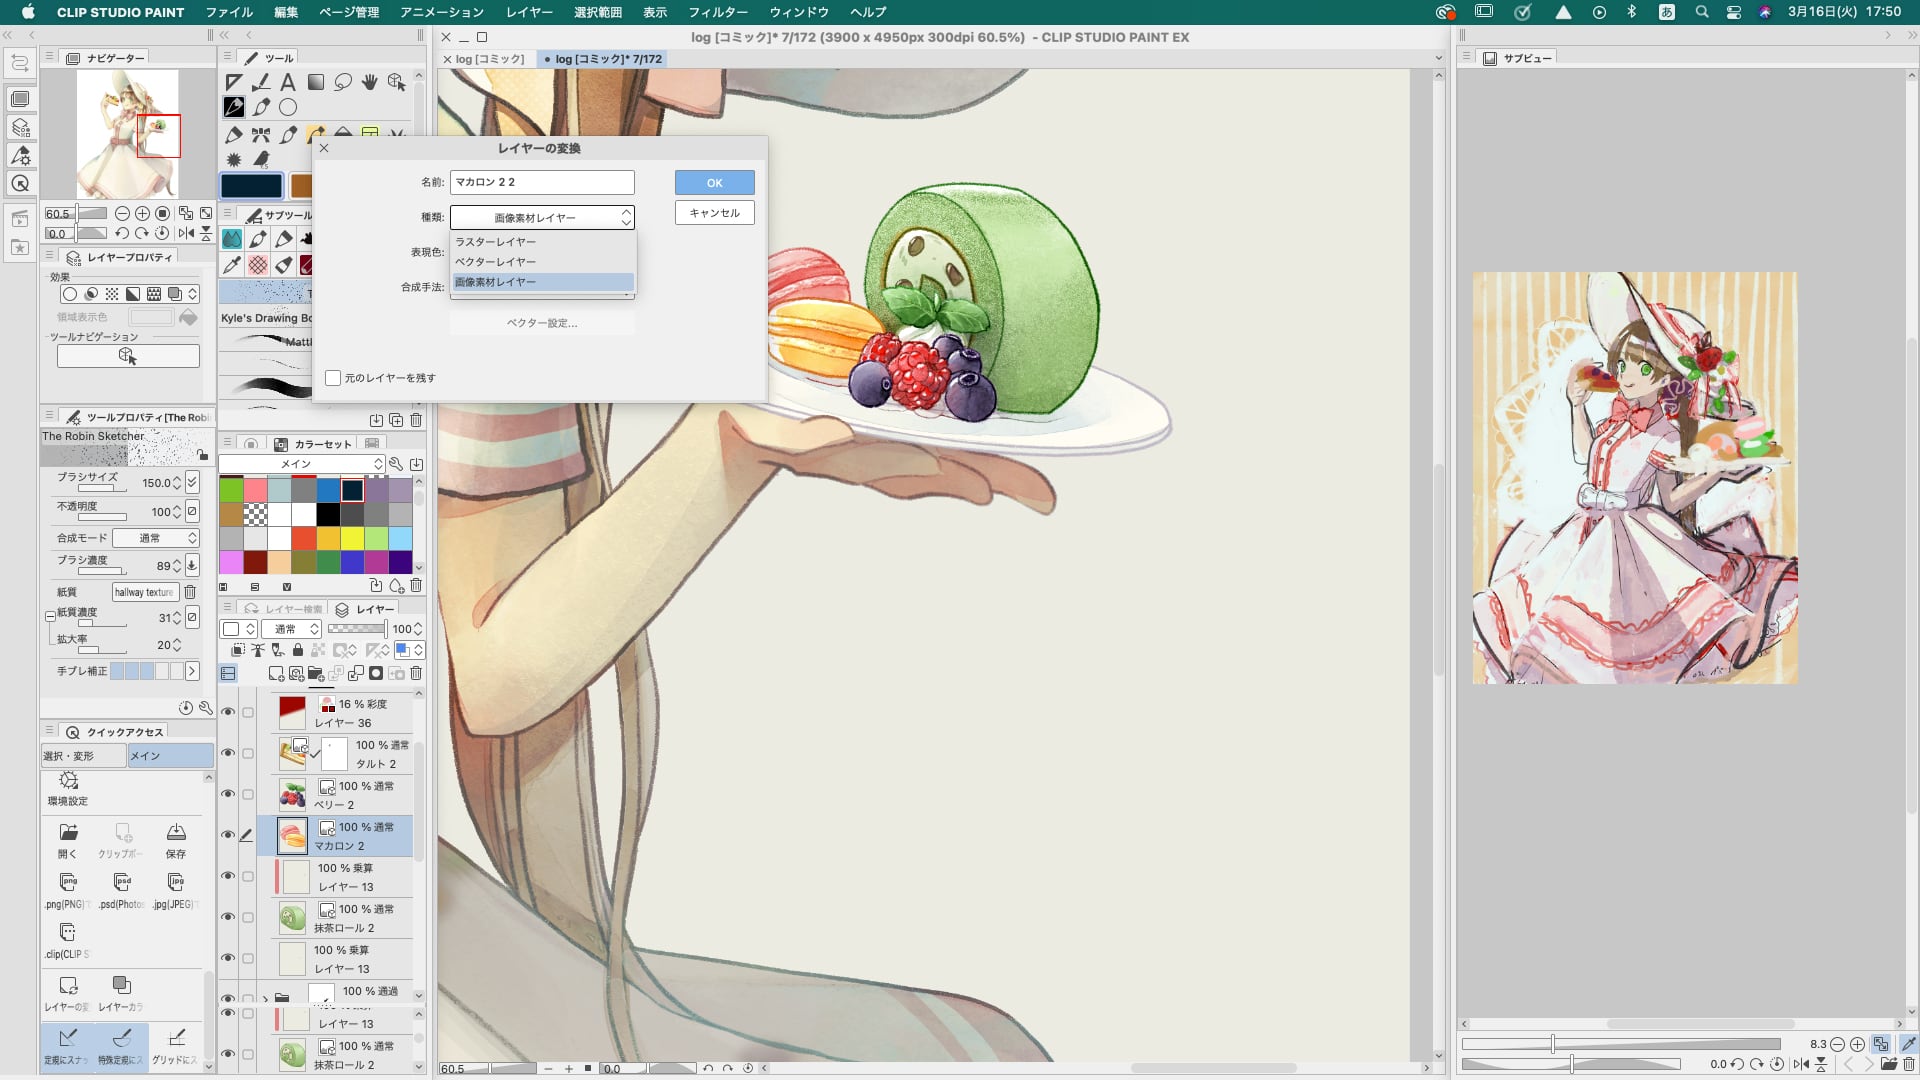Click Lock layer padlock icon
The image size is (1920, 1080).
tap(297, 651)
